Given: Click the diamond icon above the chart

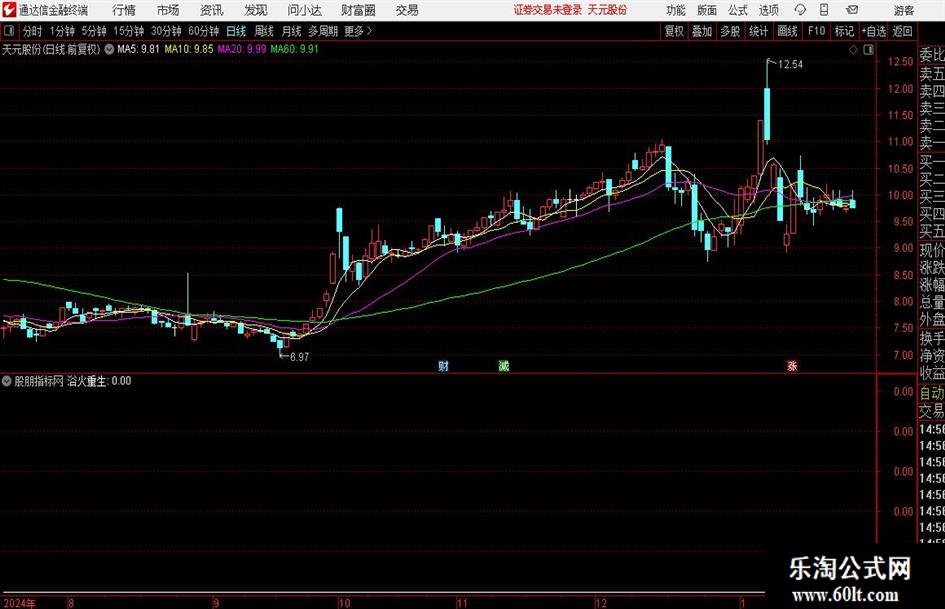Looking at the screenshot, I should point(853,50).
